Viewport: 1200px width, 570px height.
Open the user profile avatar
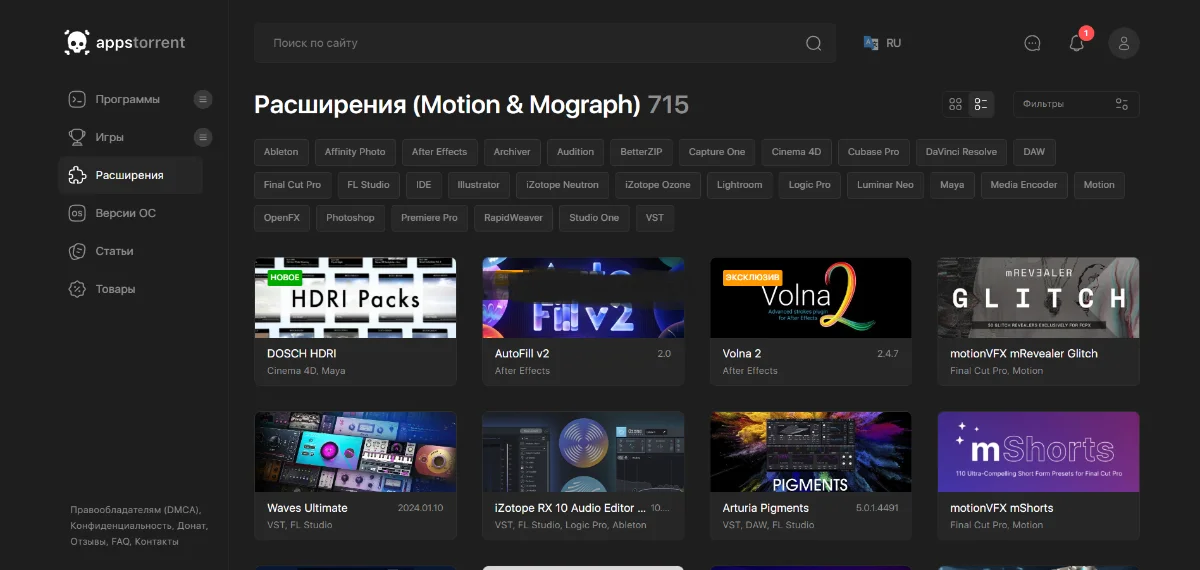[1124, 43]
